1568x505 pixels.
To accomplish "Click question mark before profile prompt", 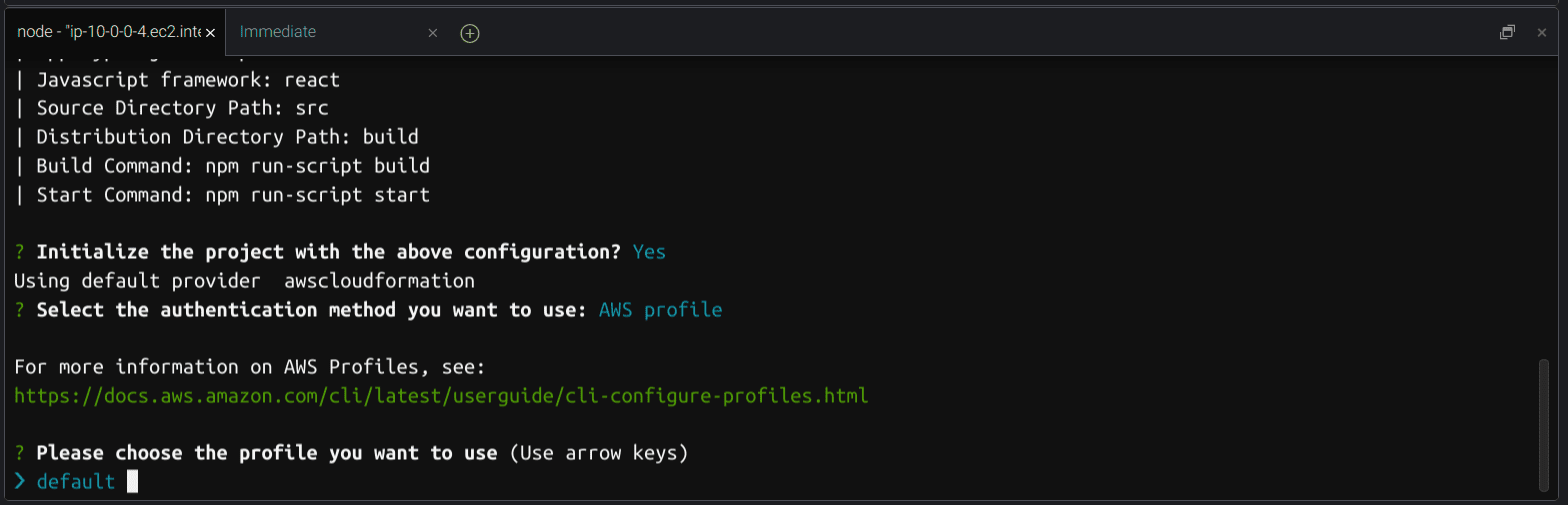I will click(x=20, y=453).
